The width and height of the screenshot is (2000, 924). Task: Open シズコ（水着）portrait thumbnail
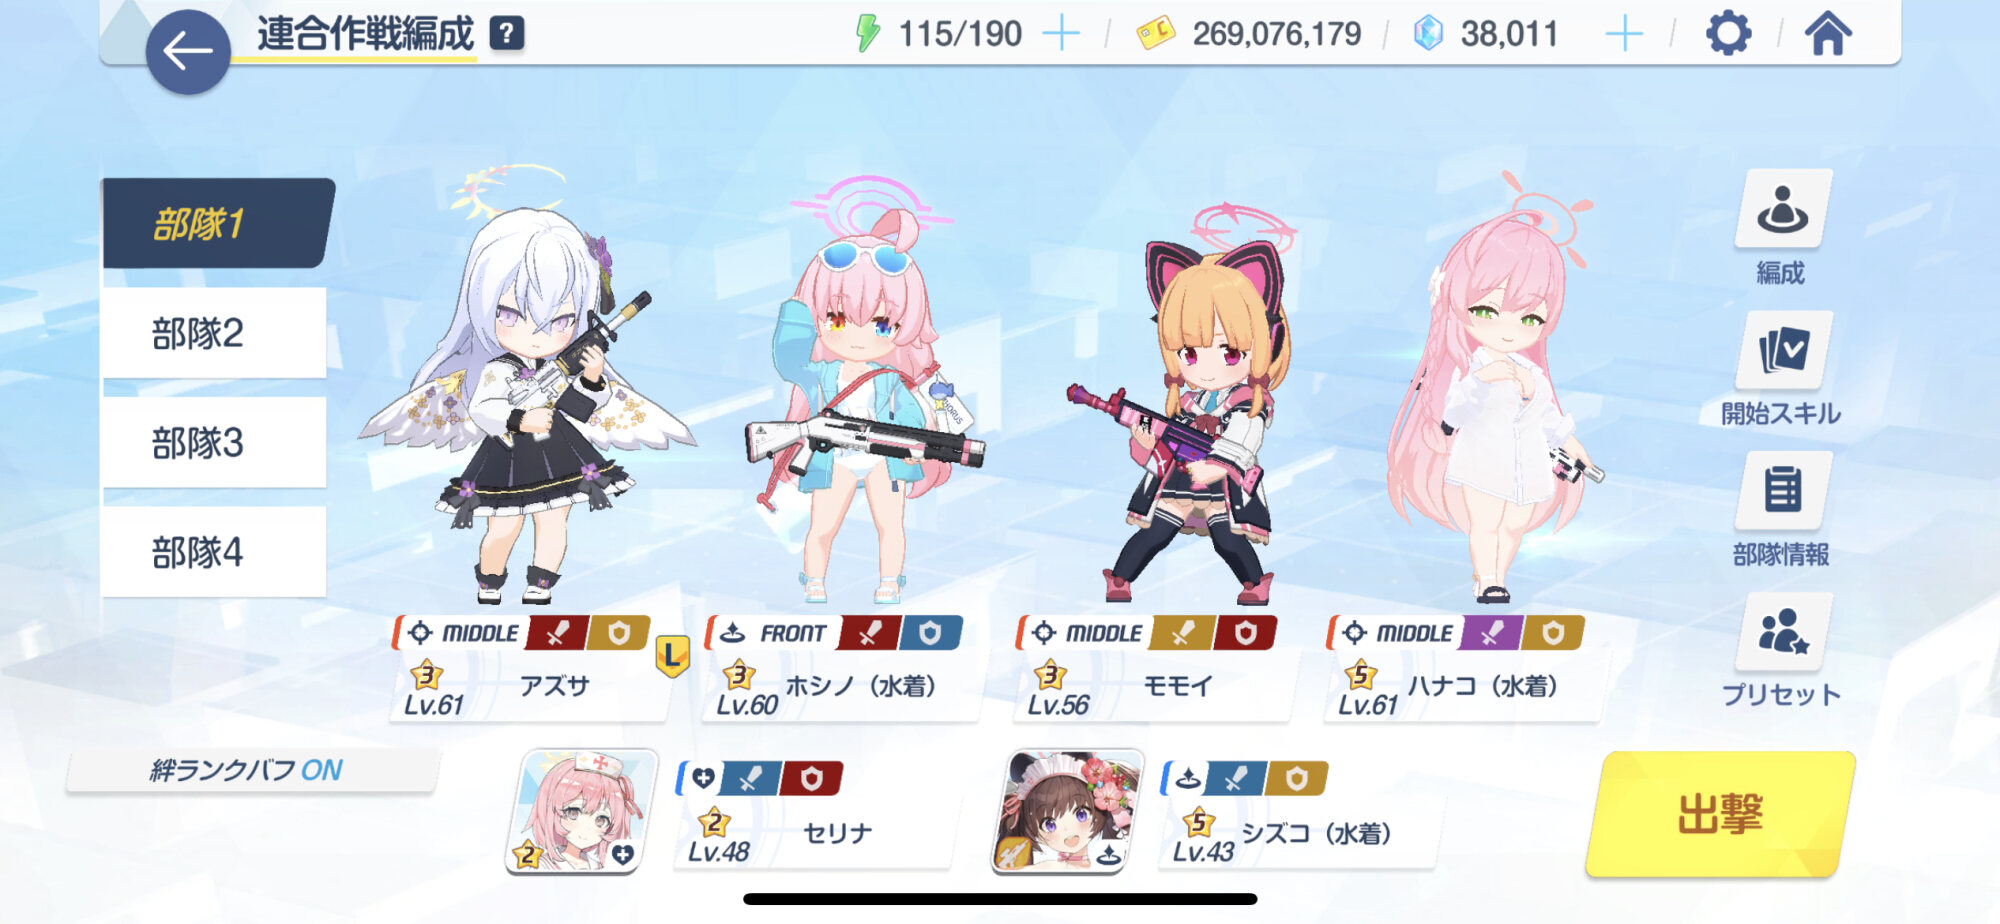pos(1069,811)
